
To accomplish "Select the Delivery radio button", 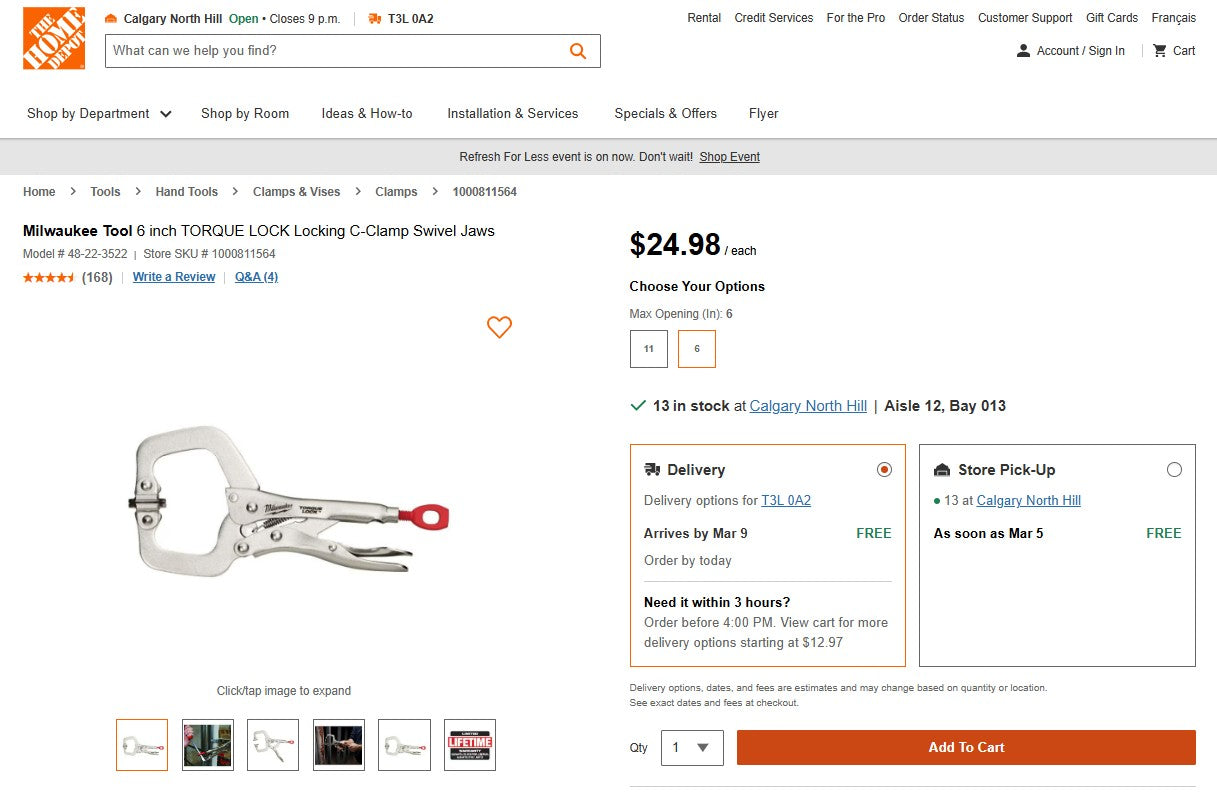I will pyautogui.click(x=884, y=468).
